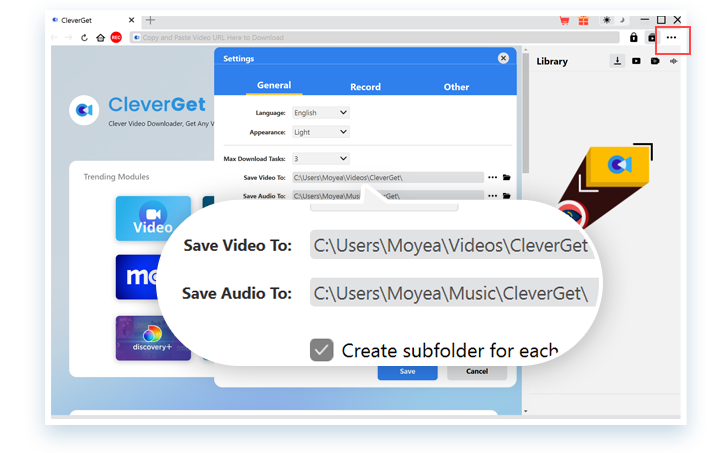This screenshot has height=453, width=713.
Task: Switch to dark mode with the moon icon
Action: tap(622, 20)
